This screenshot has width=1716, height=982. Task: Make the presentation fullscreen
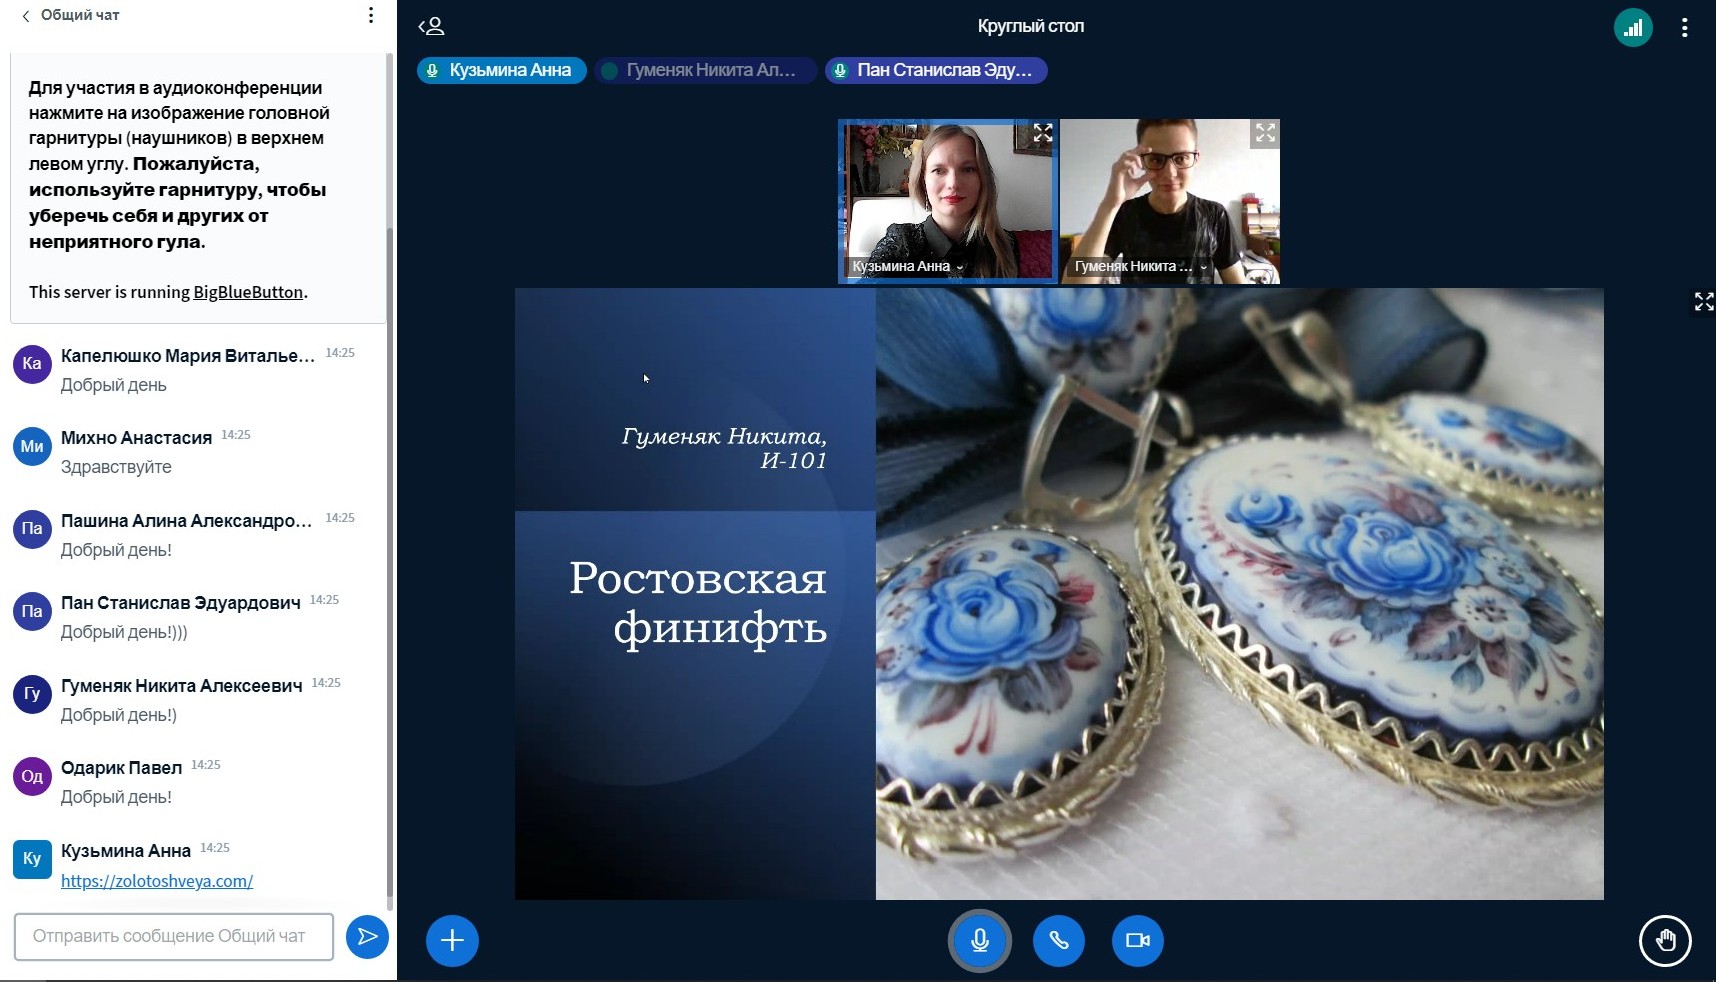tap(1704, 302)
